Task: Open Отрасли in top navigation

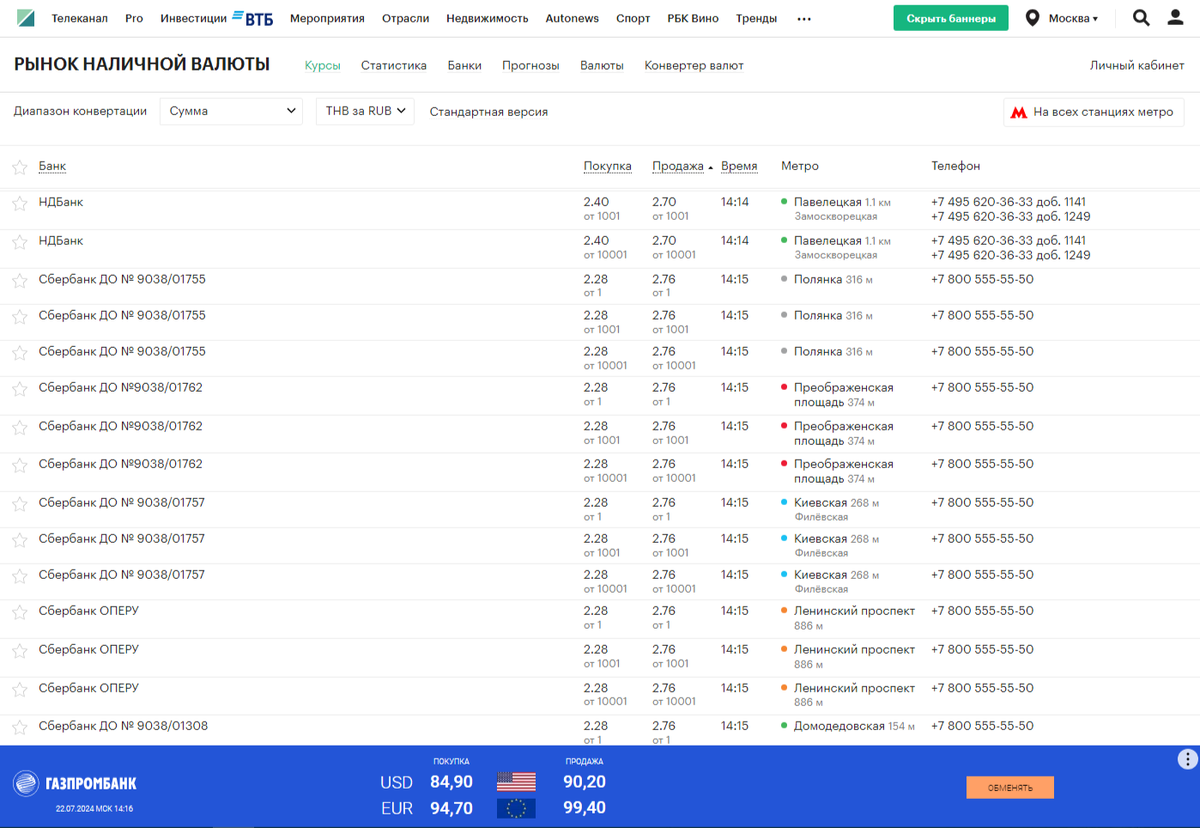Action: [406, 18]
